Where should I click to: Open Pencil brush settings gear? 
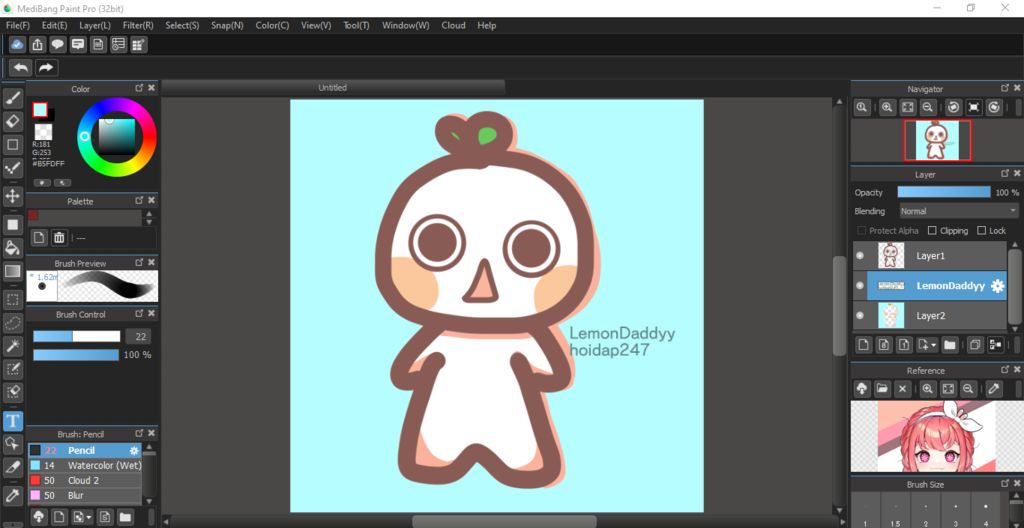134,450
